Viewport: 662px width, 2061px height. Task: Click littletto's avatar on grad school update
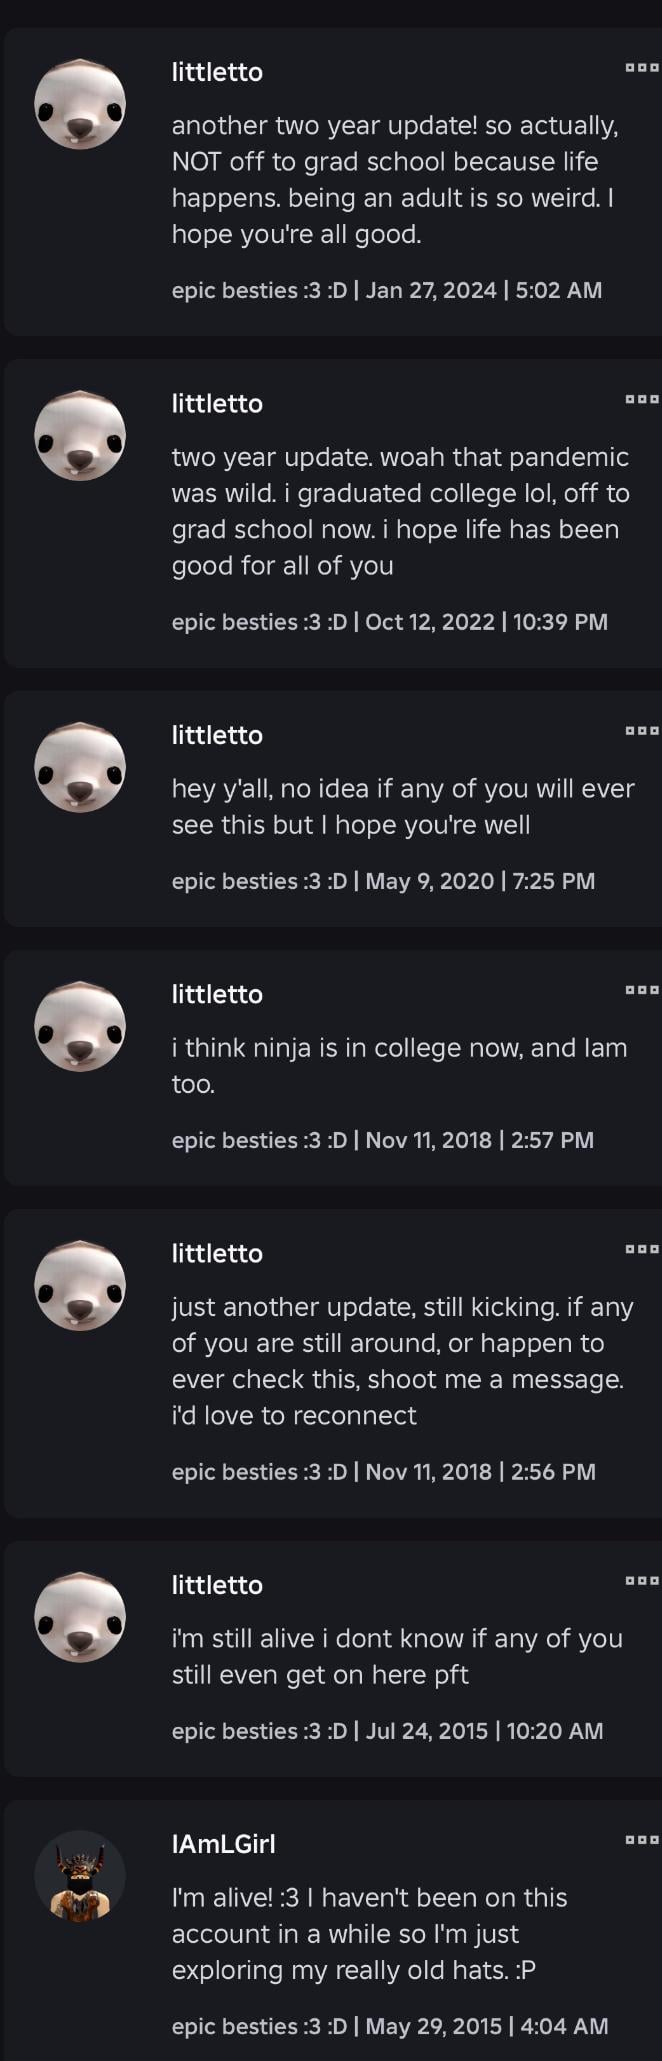(x=80, y=103)
